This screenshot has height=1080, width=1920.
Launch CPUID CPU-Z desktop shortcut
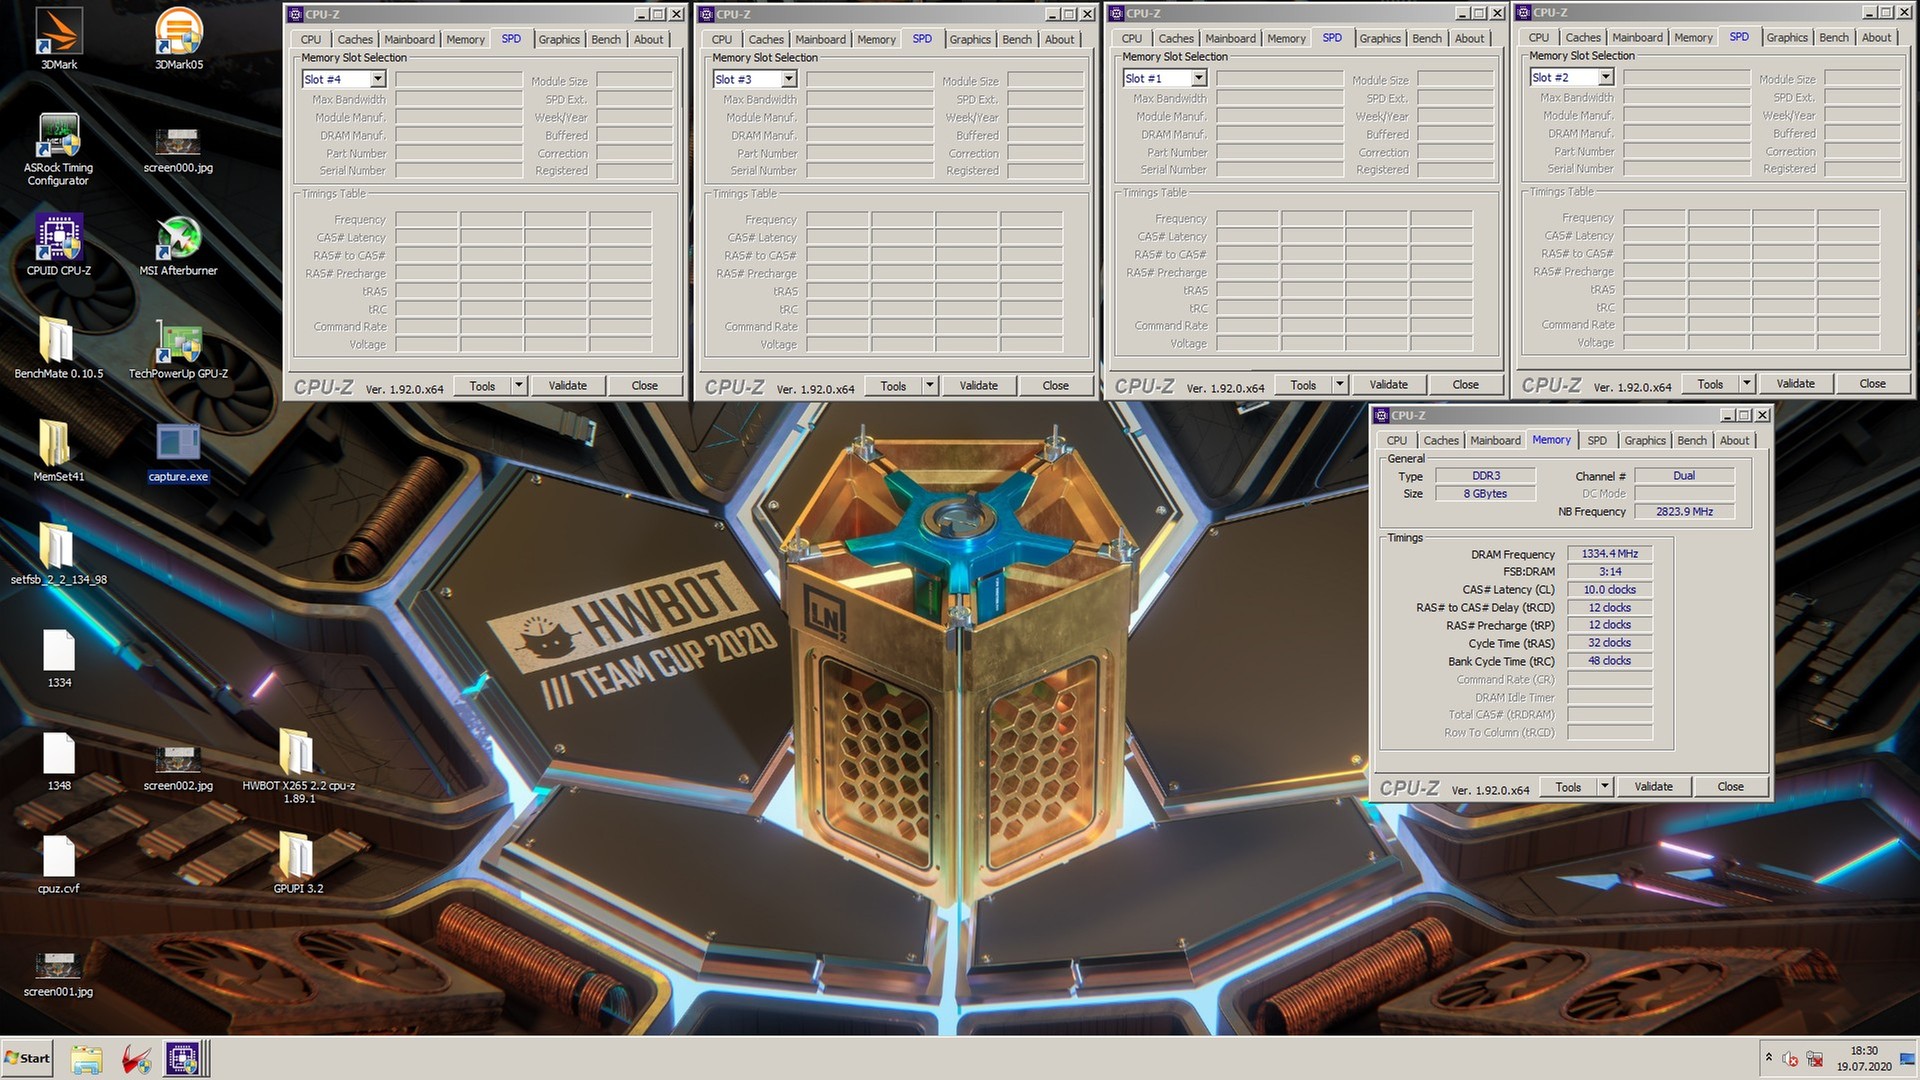pos(59,244)
